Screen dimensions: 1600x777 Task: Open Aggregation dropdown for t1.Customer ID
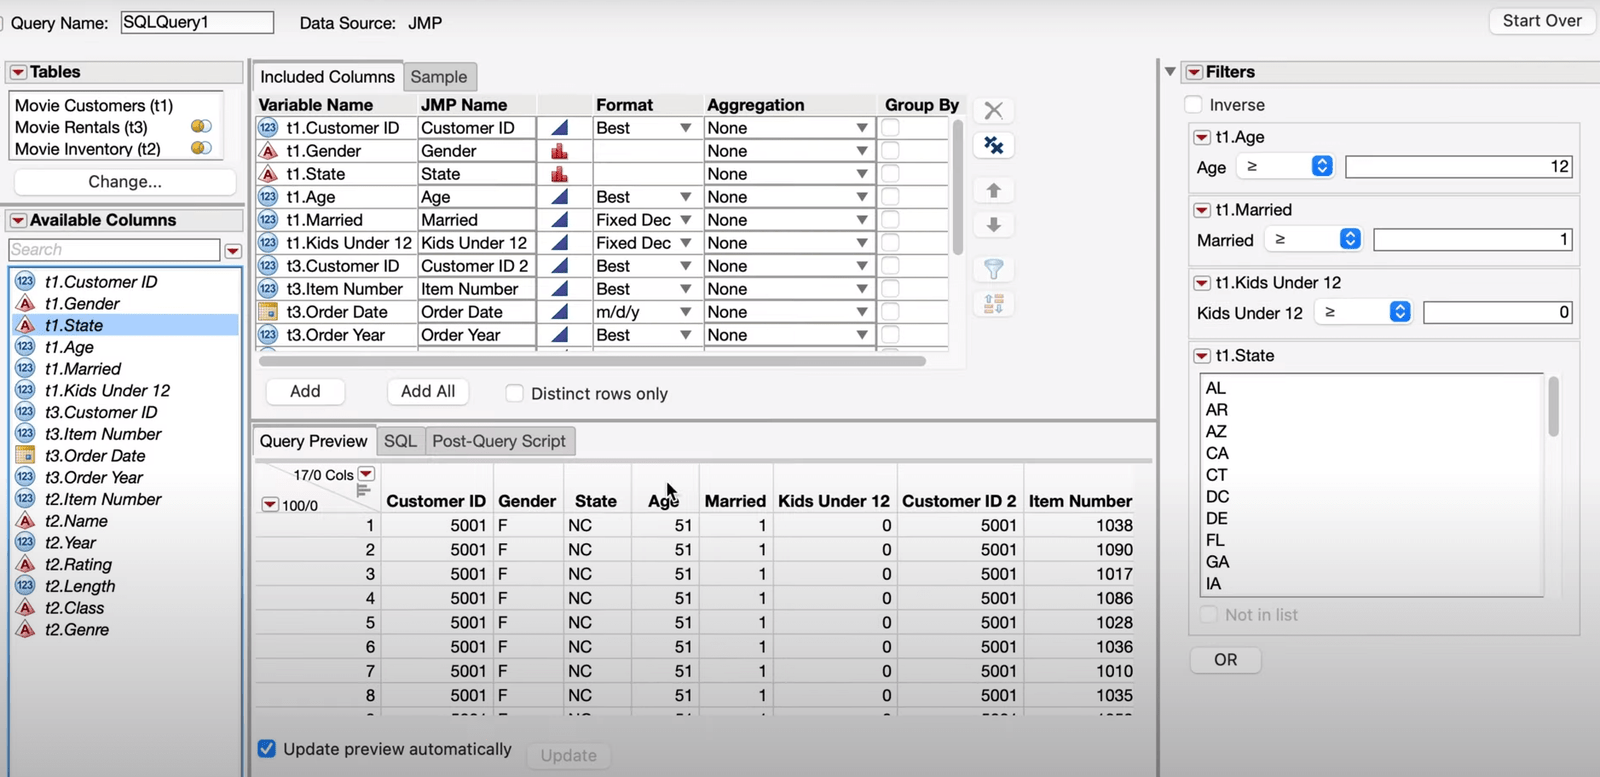[x=861, y=128]
